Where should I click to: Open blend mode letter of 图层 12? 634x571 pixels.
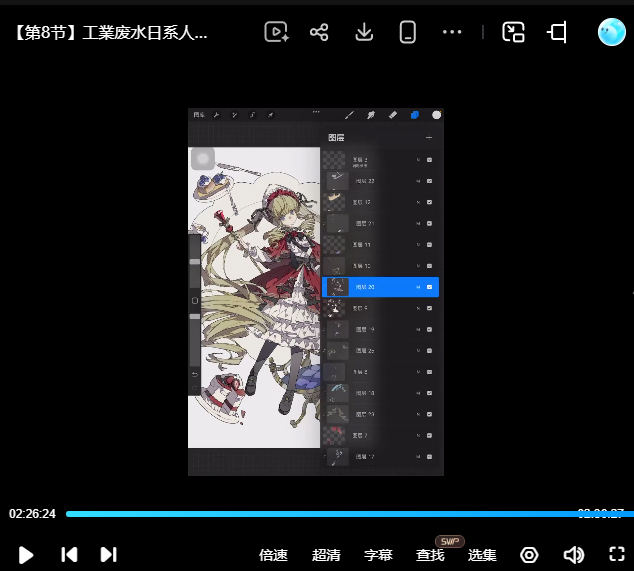pyautogui.click(x=418, y=202)
